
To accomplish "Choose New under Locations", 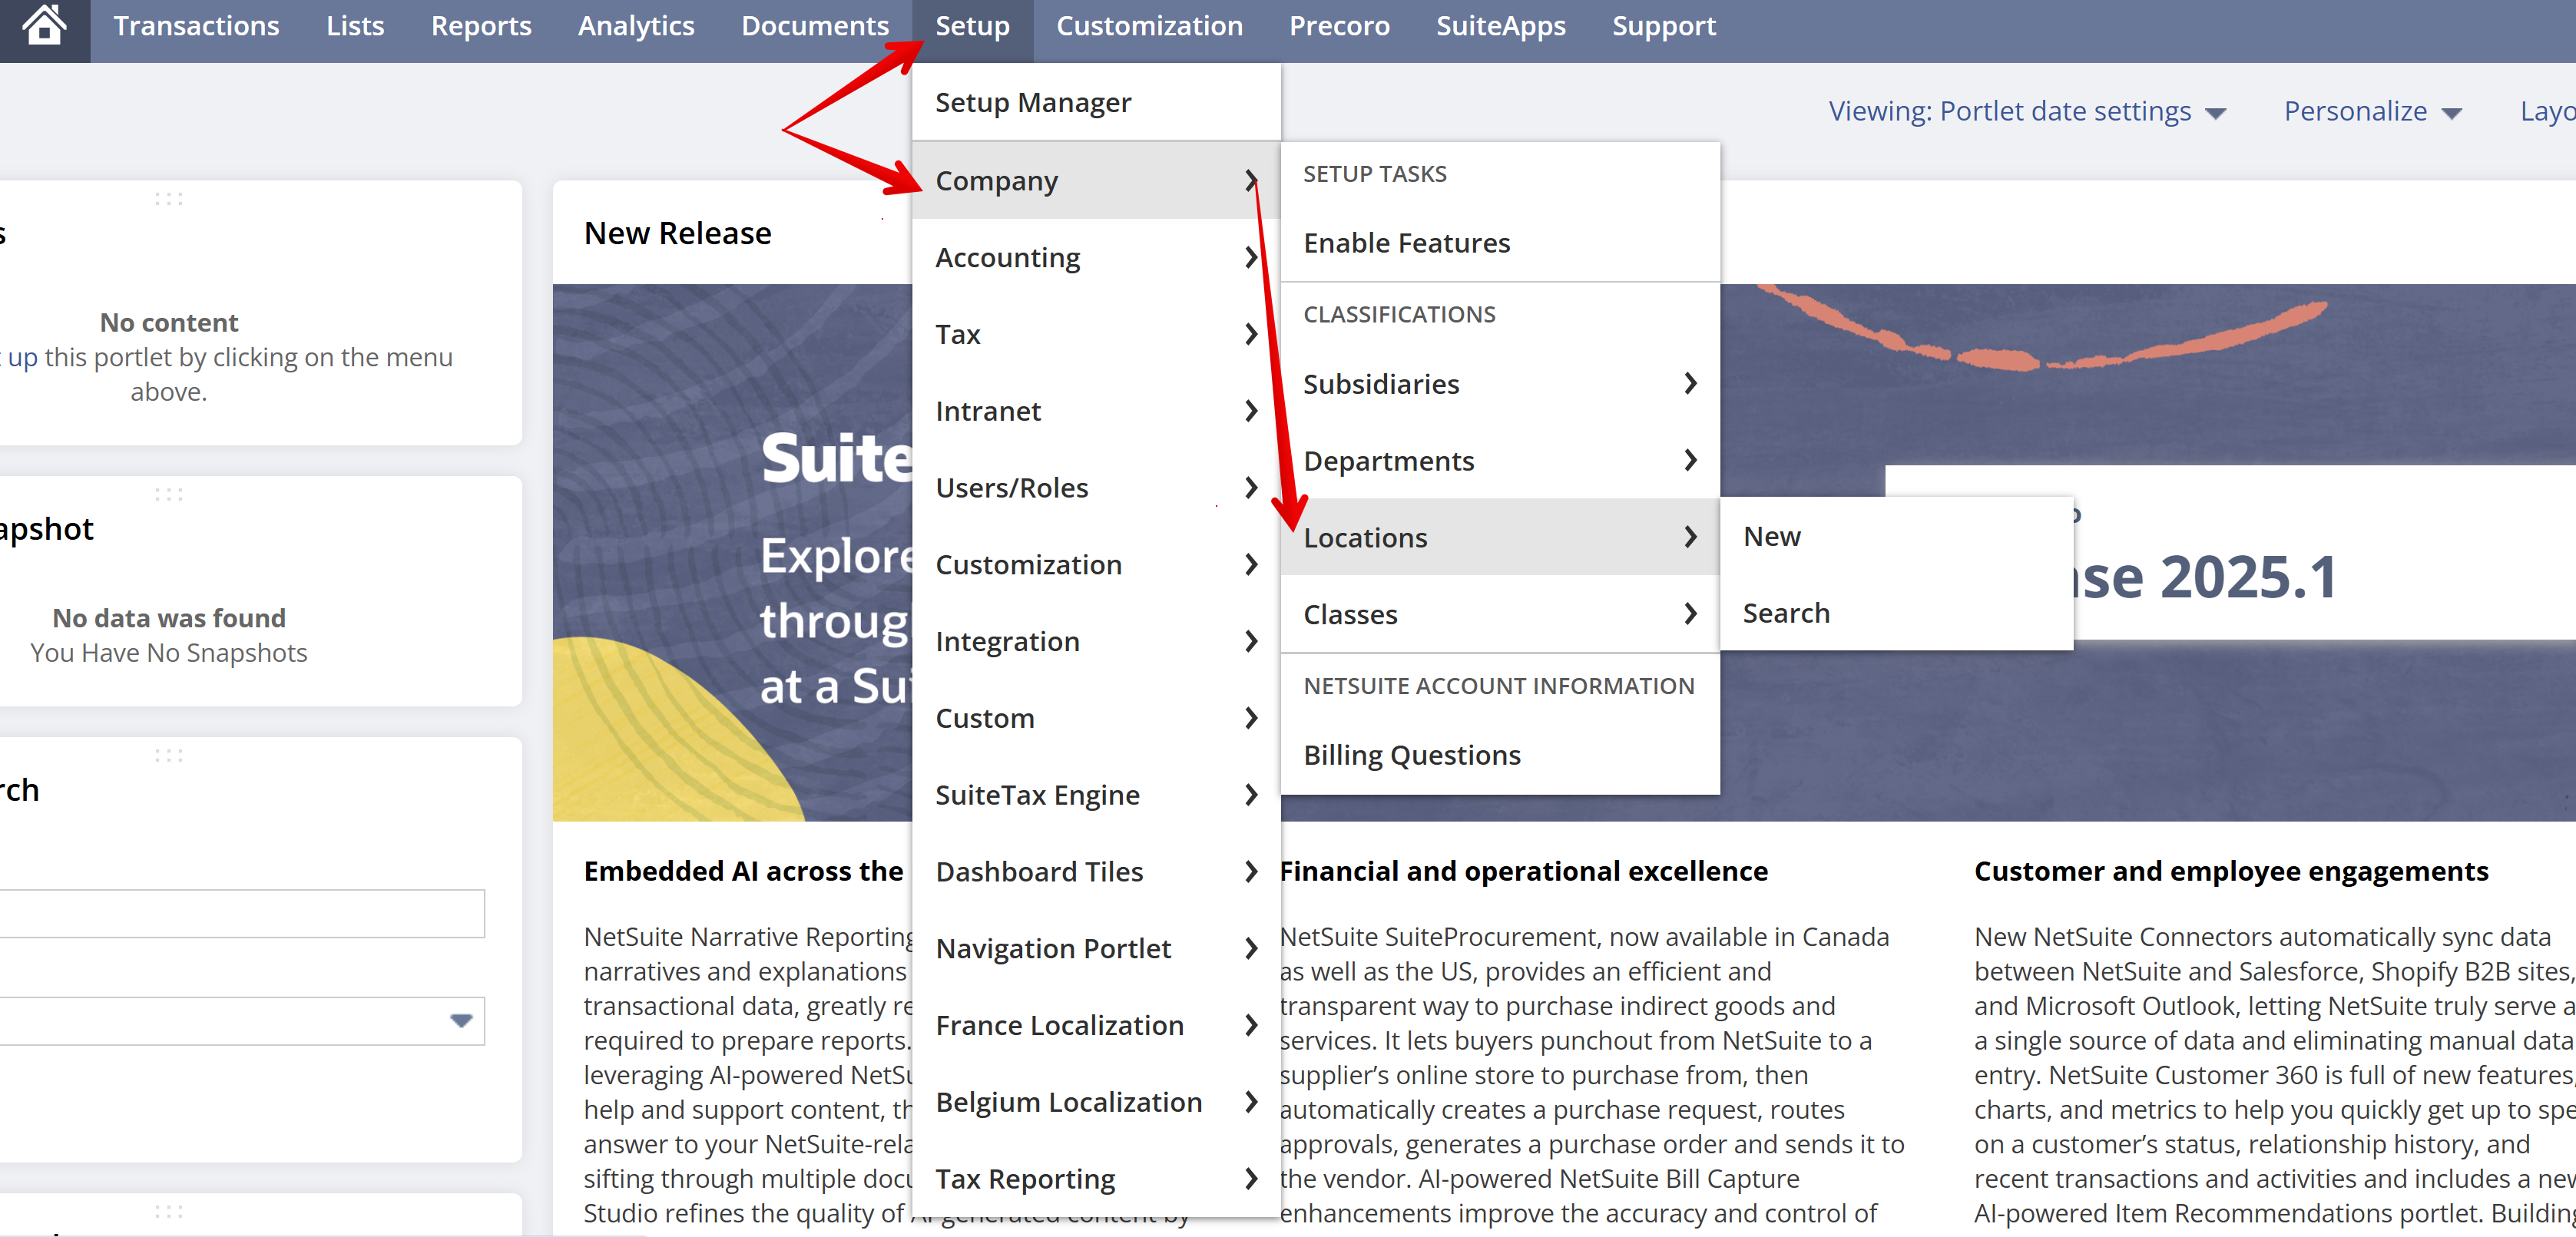I will 1896,536.
